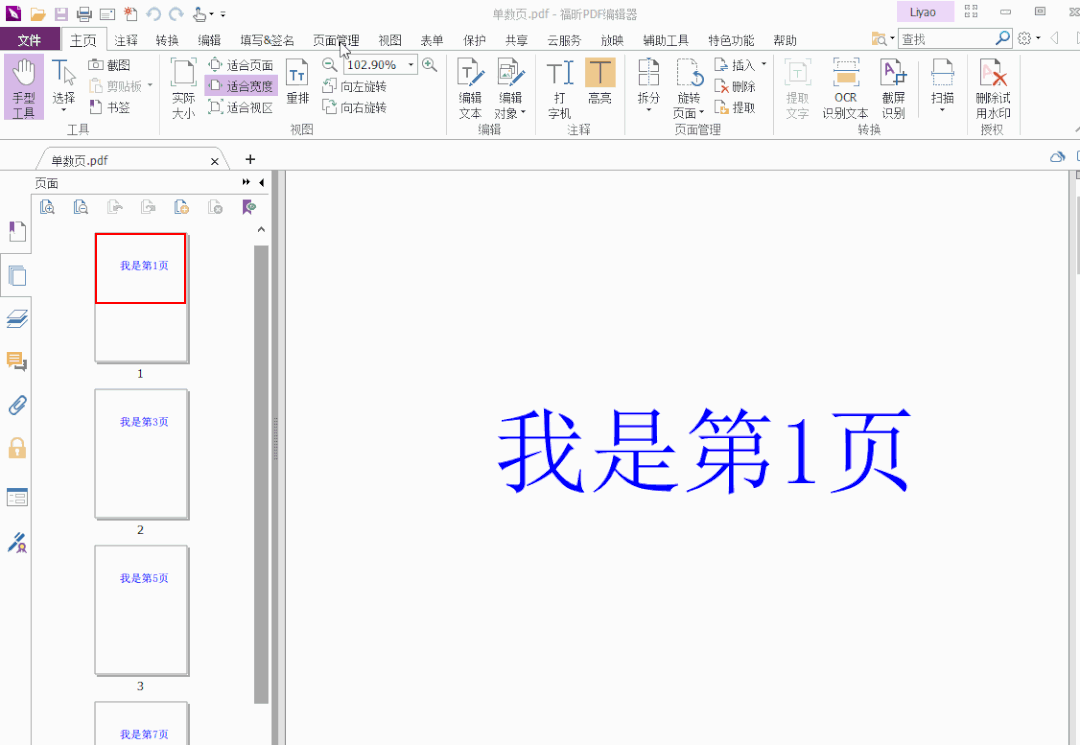Open the Comments side panel icon
Viewport: 1080px width, 745px height.
[x=17, y=361]
